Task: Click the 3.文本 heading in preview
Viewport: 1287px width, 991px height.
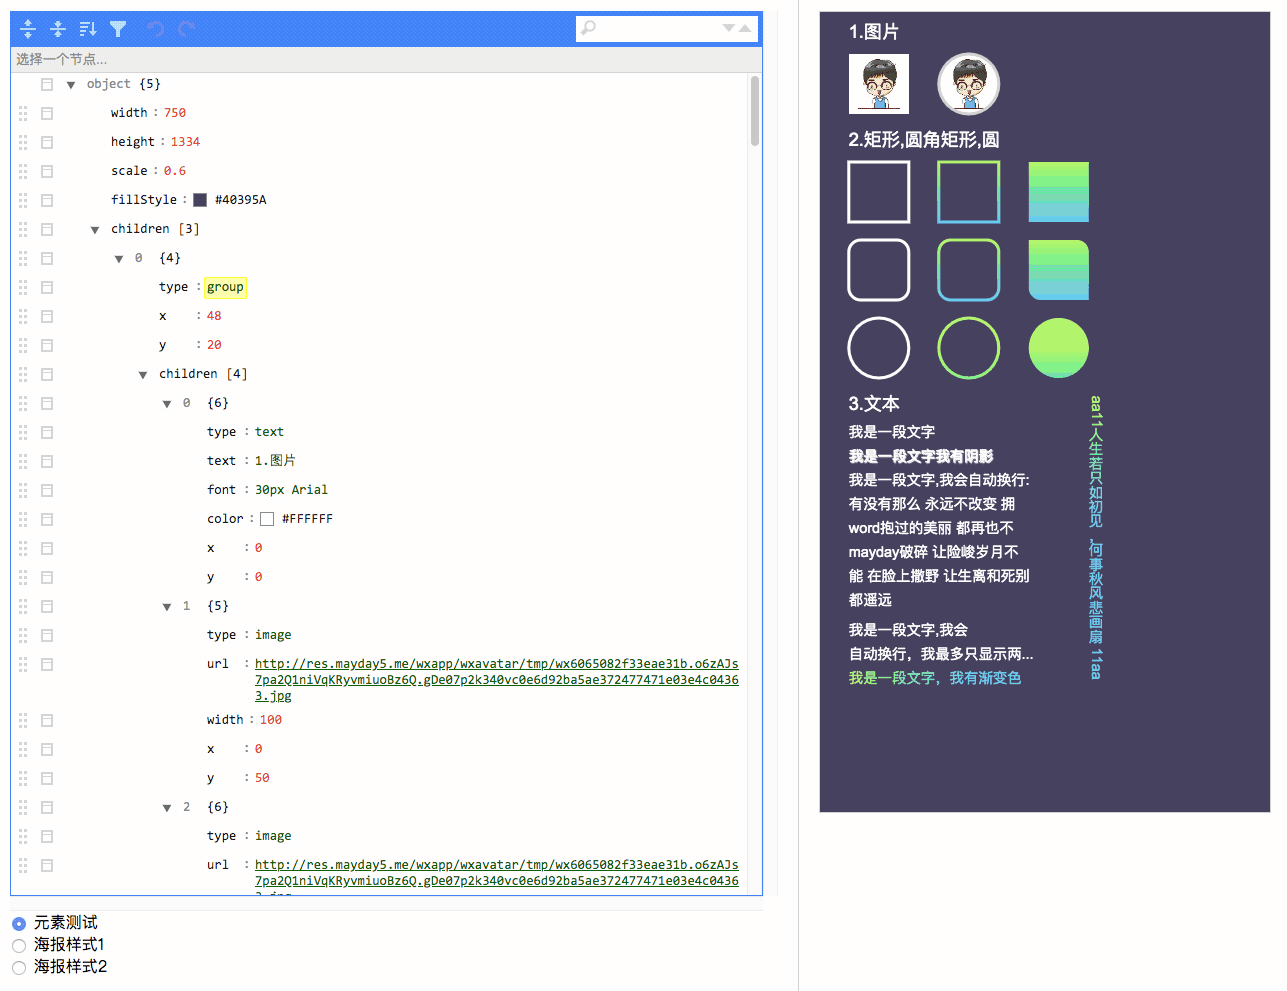Action: [x=874, y=404]
